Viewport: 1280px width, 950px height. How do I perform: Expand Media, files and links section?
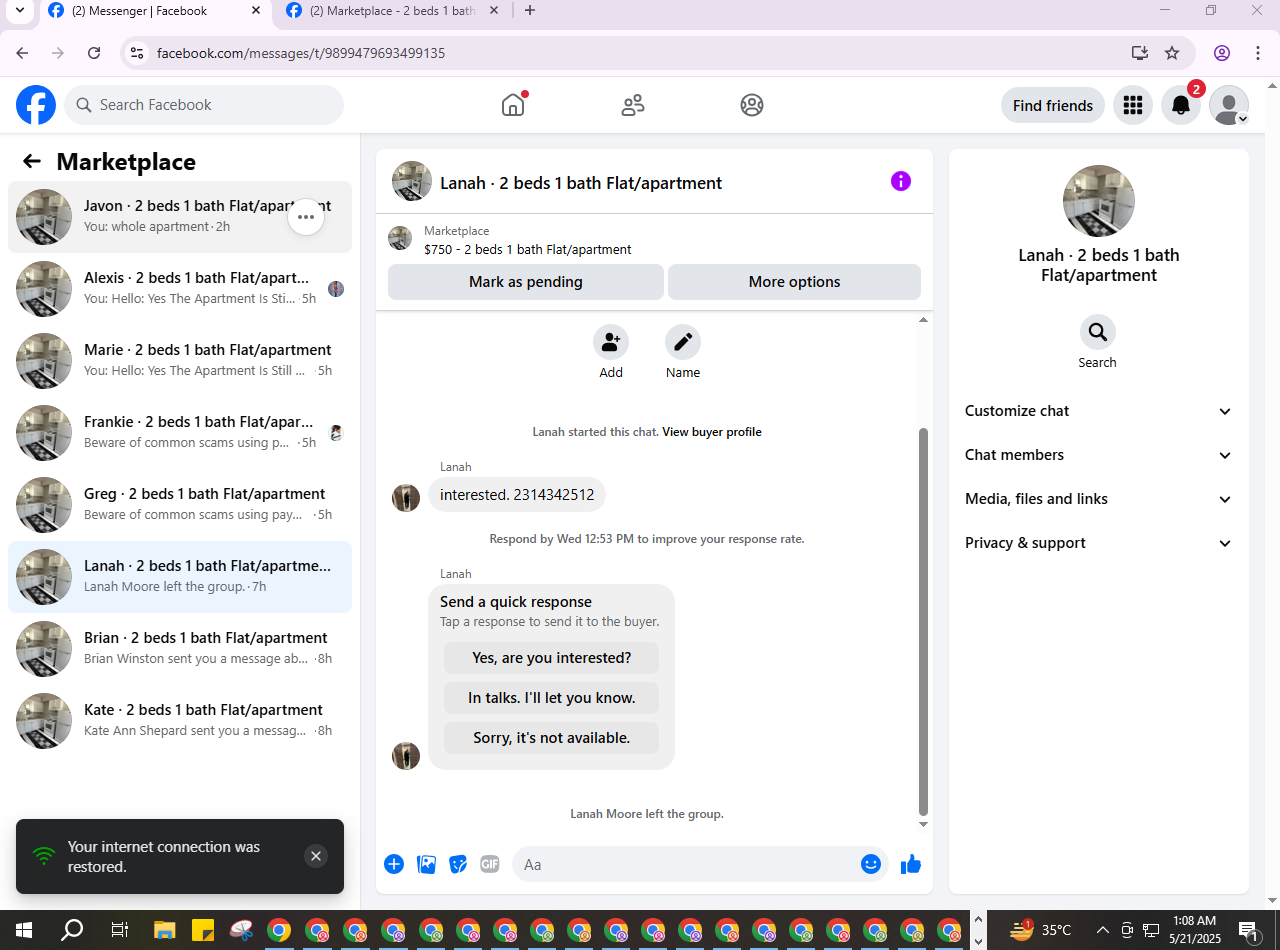[1098, 499]
